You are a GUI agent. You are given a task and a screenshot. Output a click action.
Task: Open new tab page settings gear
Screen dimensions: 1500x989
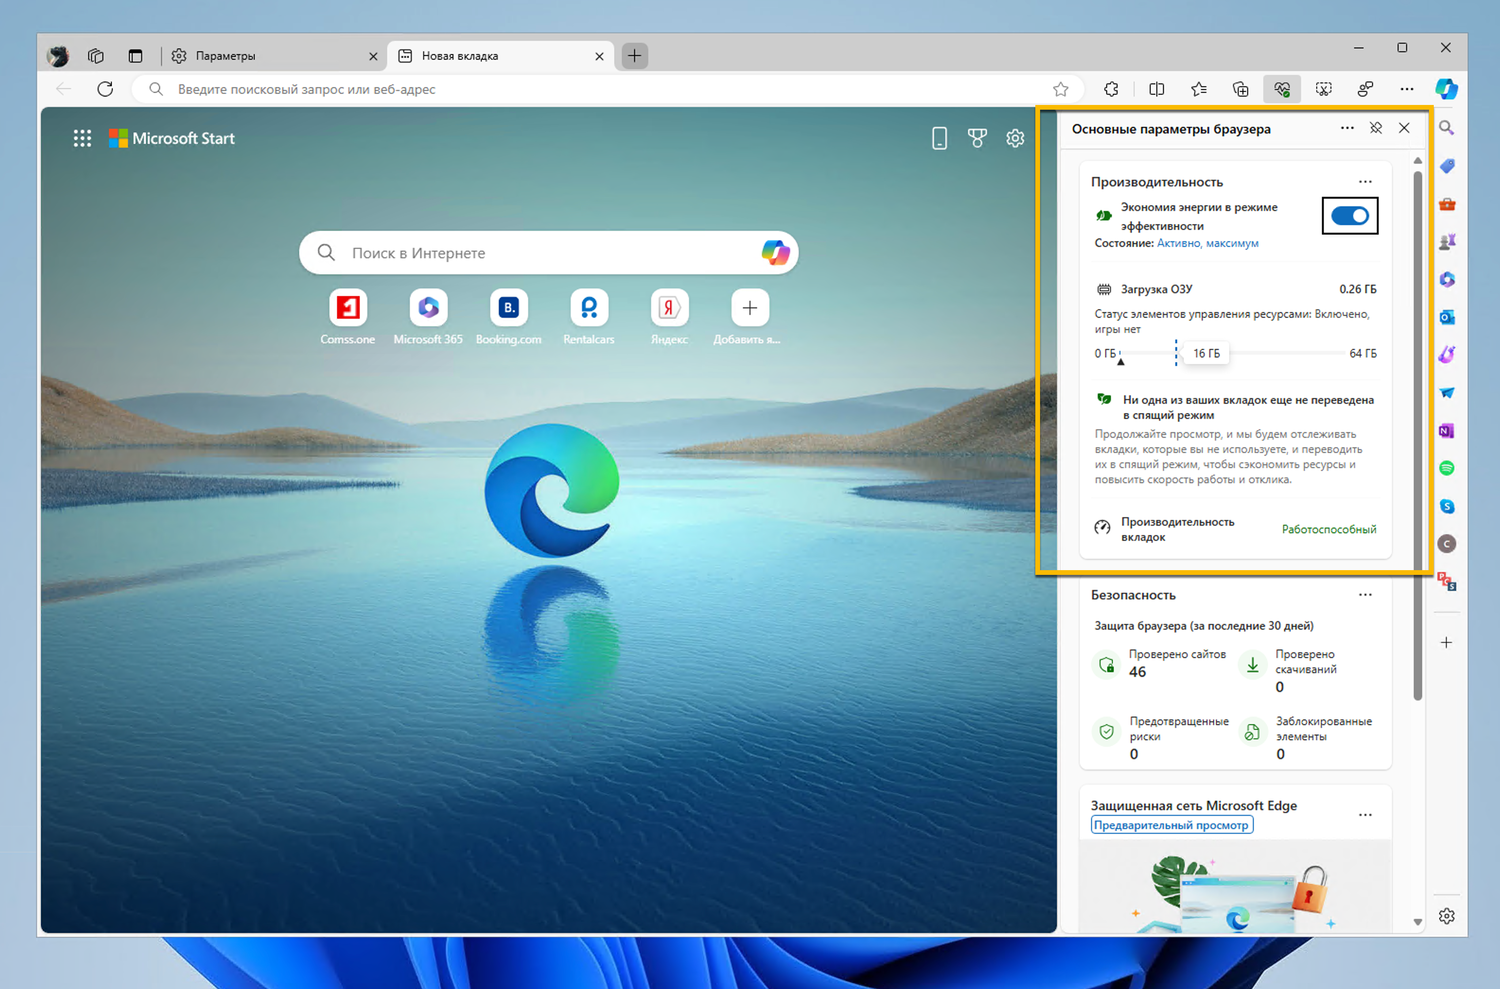(x=1015, y=139)
